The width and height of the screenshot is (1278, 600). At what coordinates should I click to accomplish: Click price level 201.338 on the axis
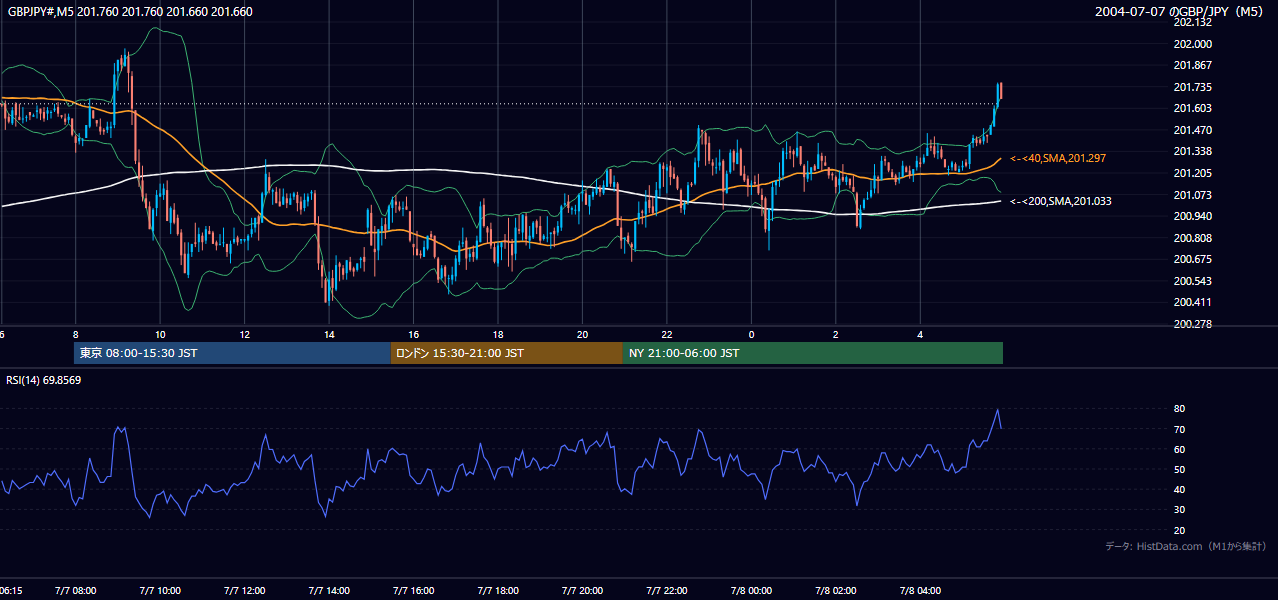tap(1192, 151)
